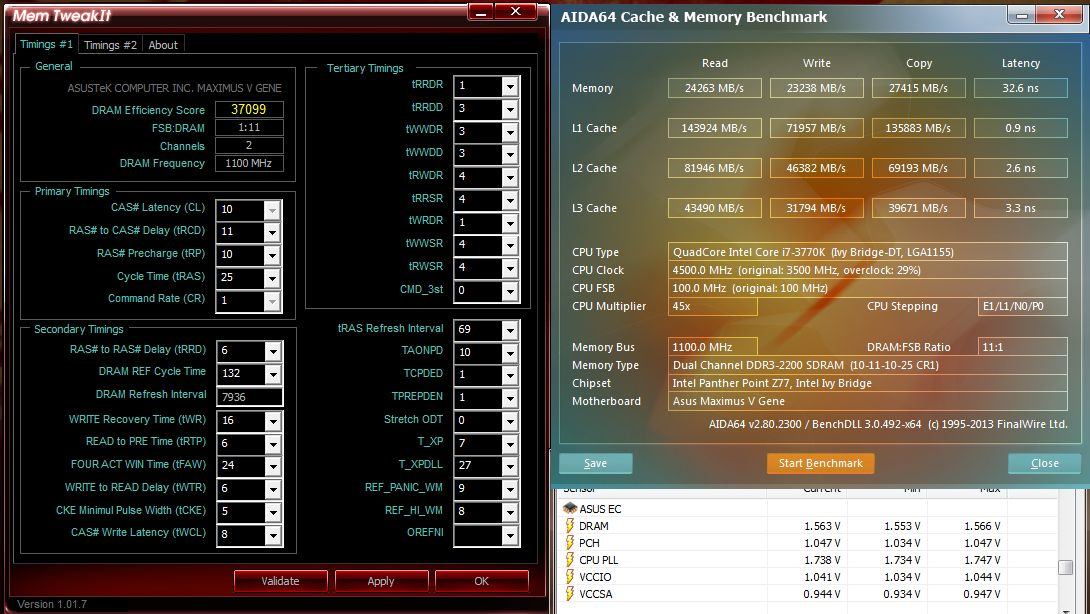Viewport: 1090px width, 614px height.
Task: Open the tWWSR tertiary timing dropdown
Action: coord(510,245)
